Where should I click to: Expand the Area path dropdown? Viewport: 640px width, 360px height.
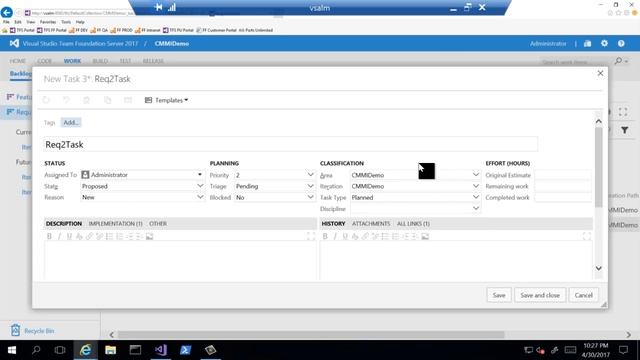click(476, 175)
